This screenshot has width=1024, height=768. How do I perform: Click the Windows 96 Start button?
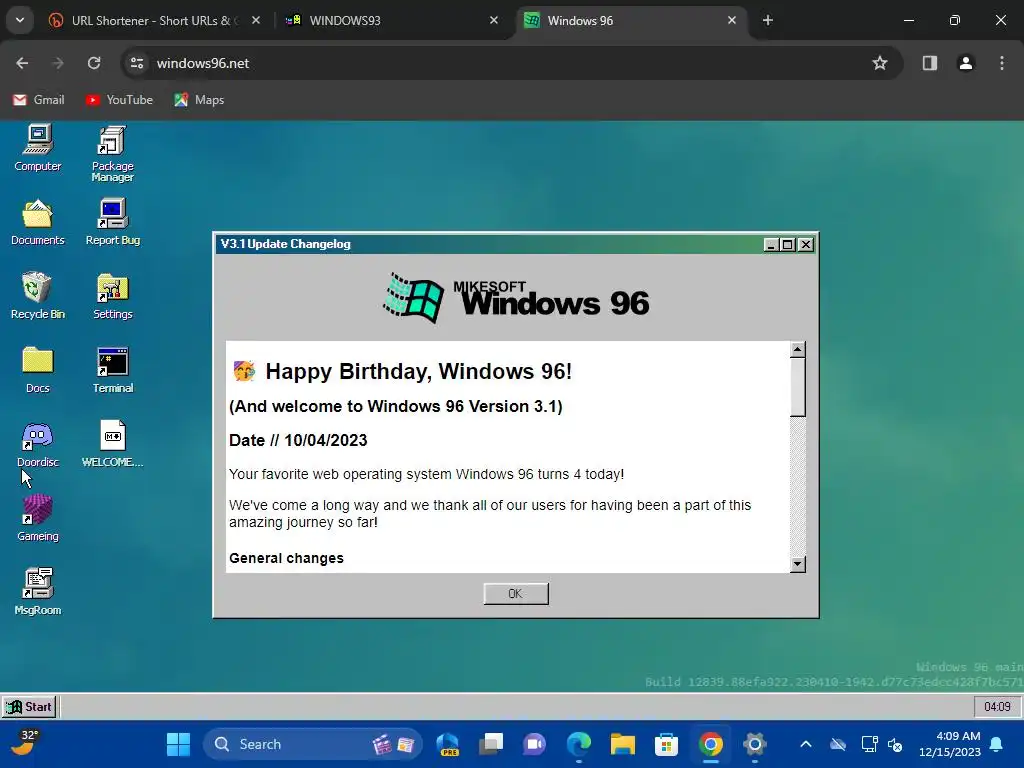pos(29,707)
